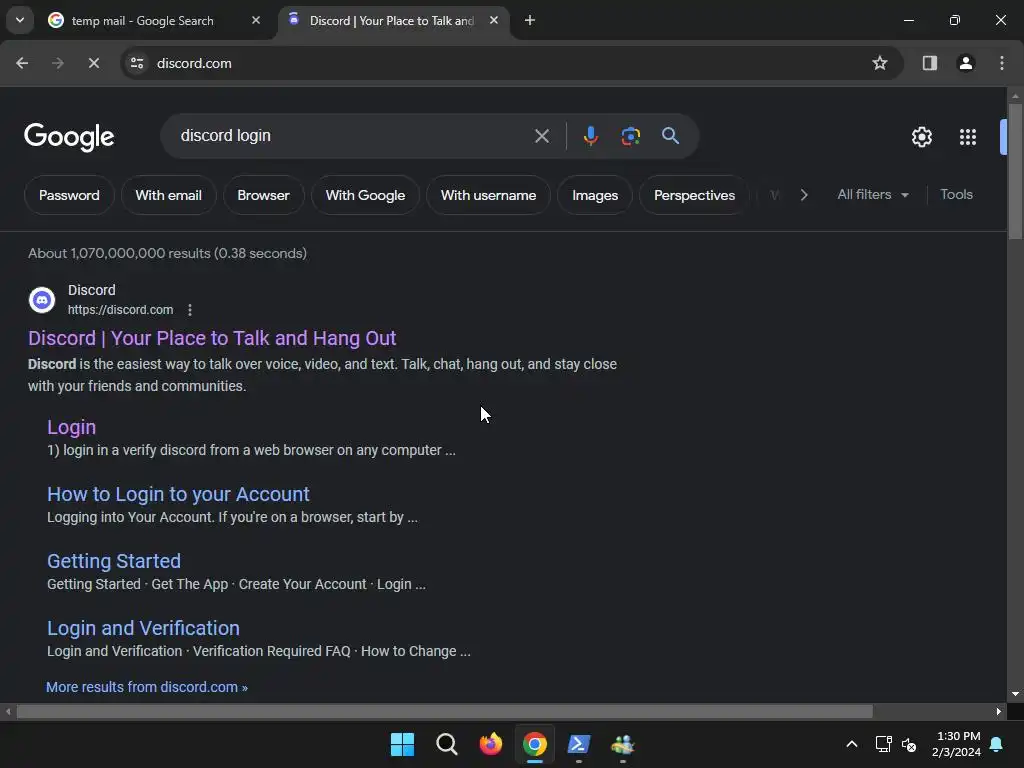Viewport: 1024px width, 768px height.
Task: Click the Discord favicon in the result
Action: (42, 300)
